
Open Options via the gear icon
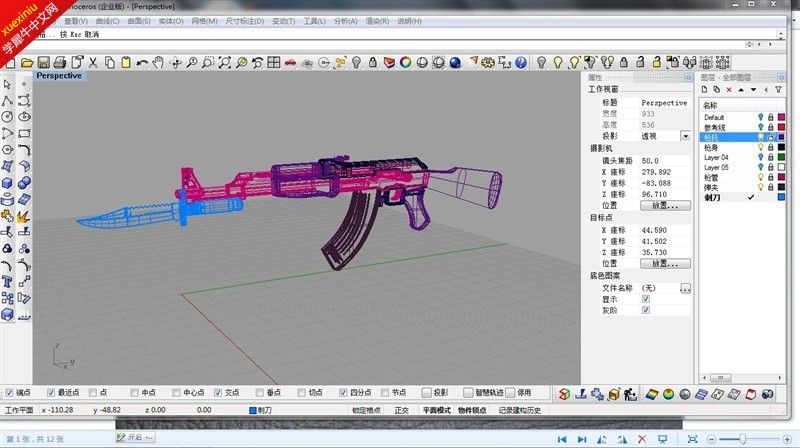[488, 63]
